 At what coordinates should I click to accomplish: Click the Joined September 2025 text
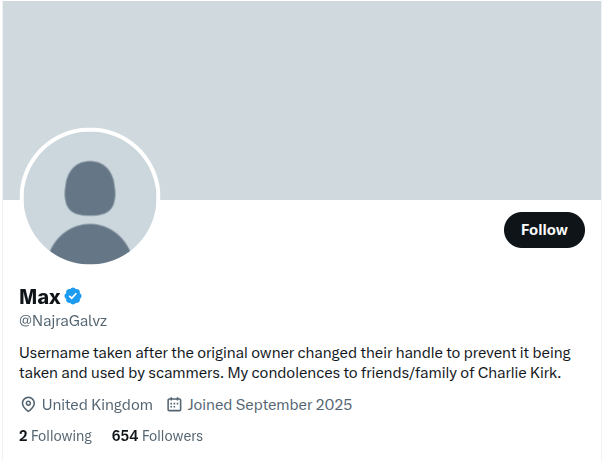click(269, 405)
